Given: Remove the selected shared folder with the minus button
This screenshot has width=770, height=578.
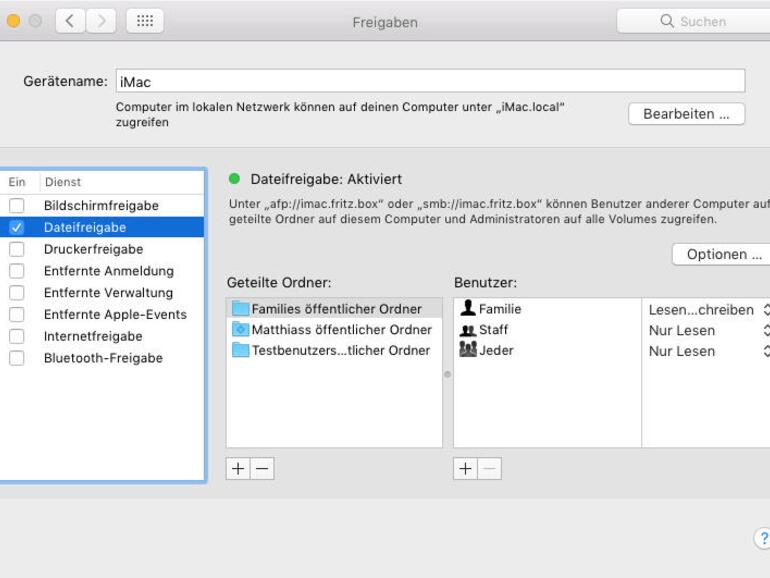Looking at the screenshot, I should click(262, 468).
